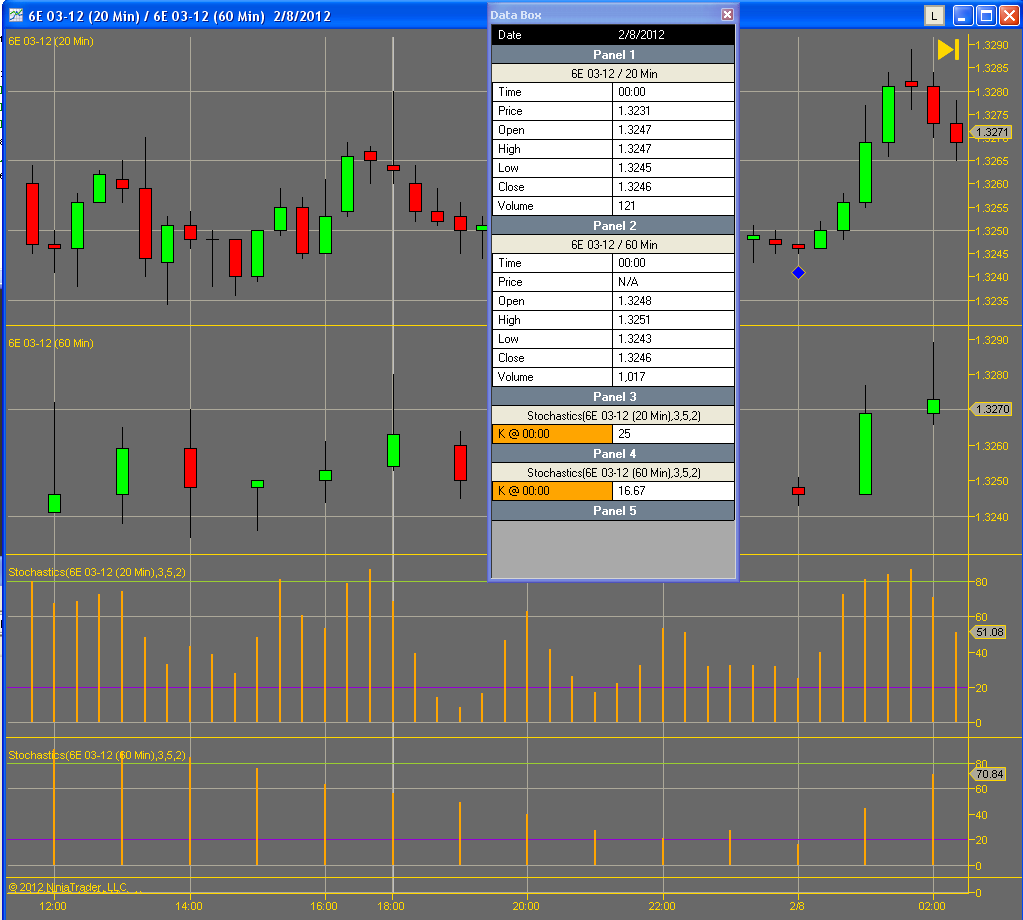Click the Panel 2 High value 1.3251
Image resolution: width=1023 pixels, height=920 pixels.
tap(673, 320)
